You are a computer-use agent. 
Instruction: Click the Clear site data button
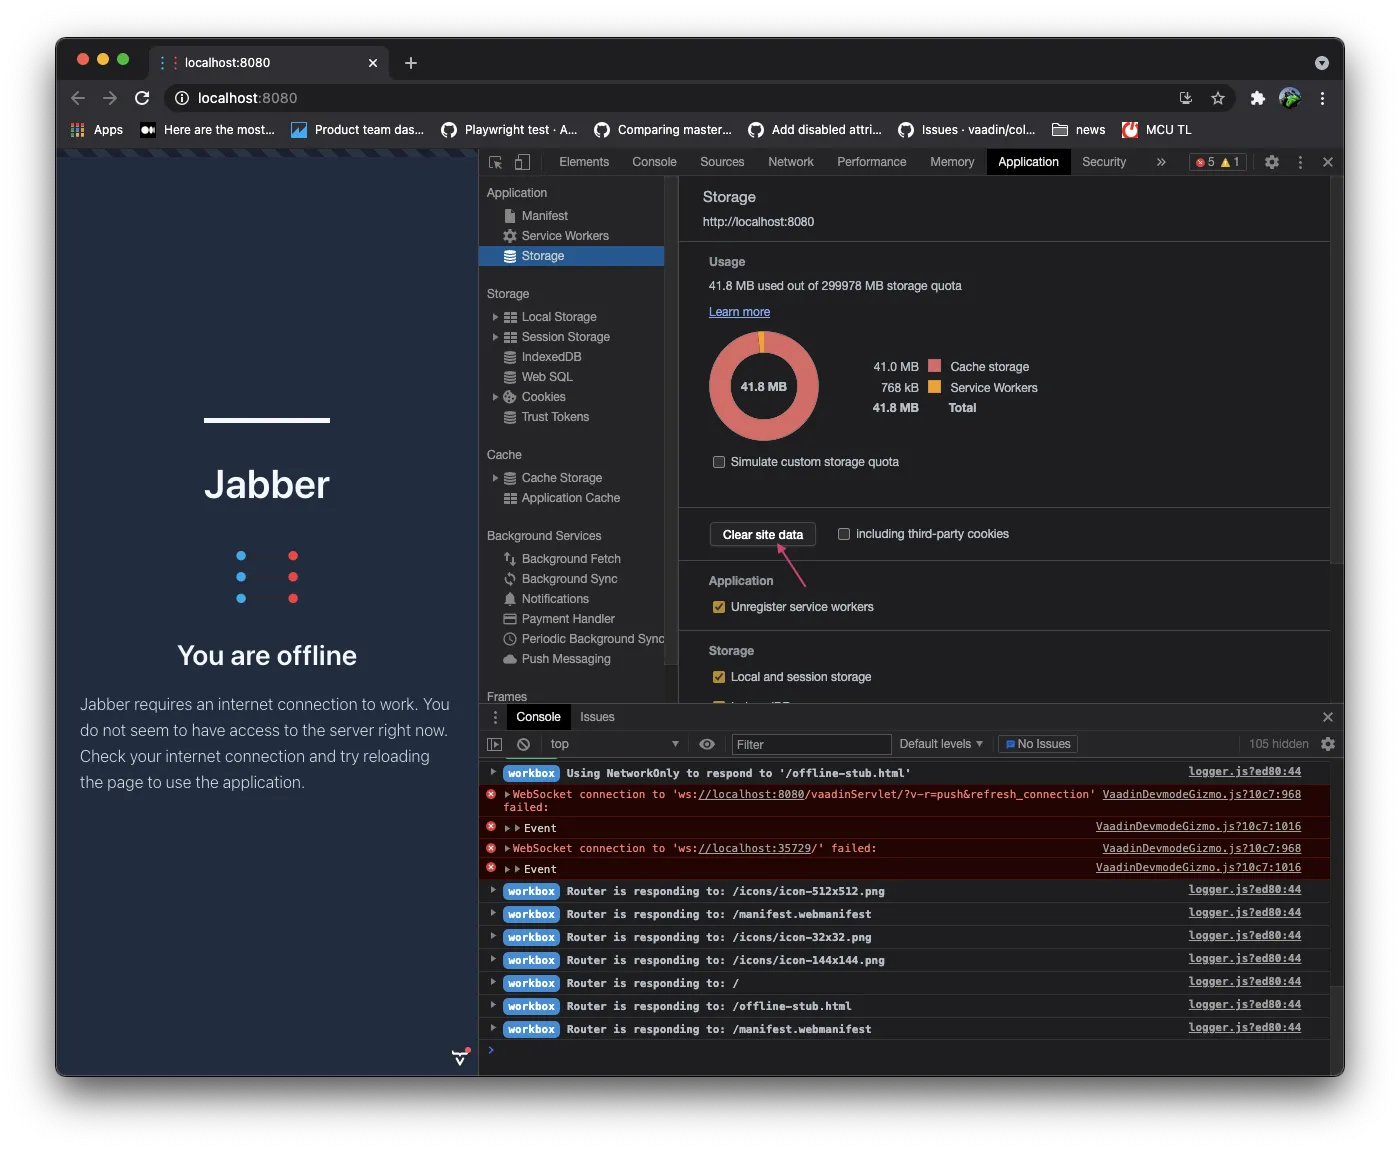tap(763, 535)
